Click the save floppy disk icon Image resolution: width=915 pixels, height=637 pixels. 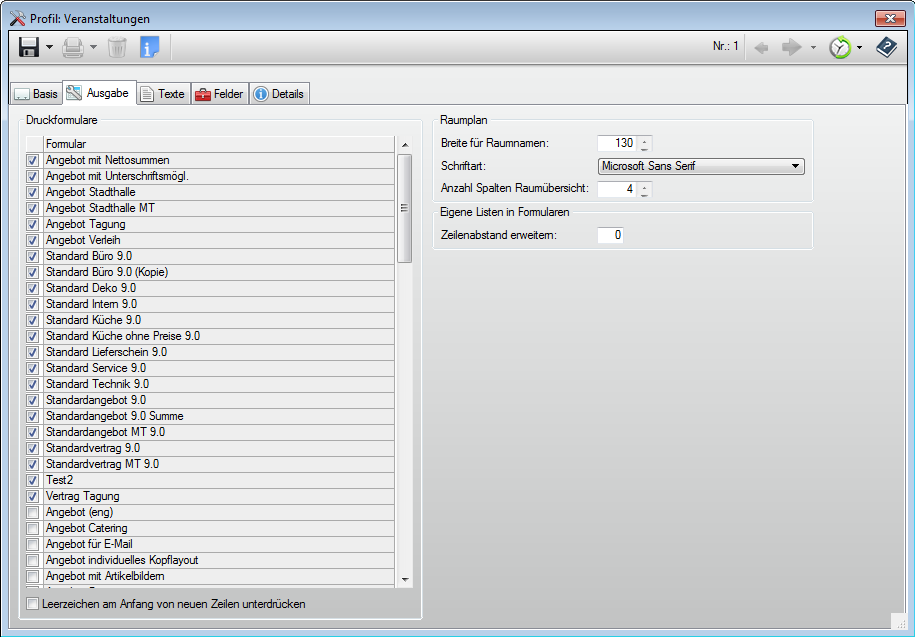coord(29,47)
